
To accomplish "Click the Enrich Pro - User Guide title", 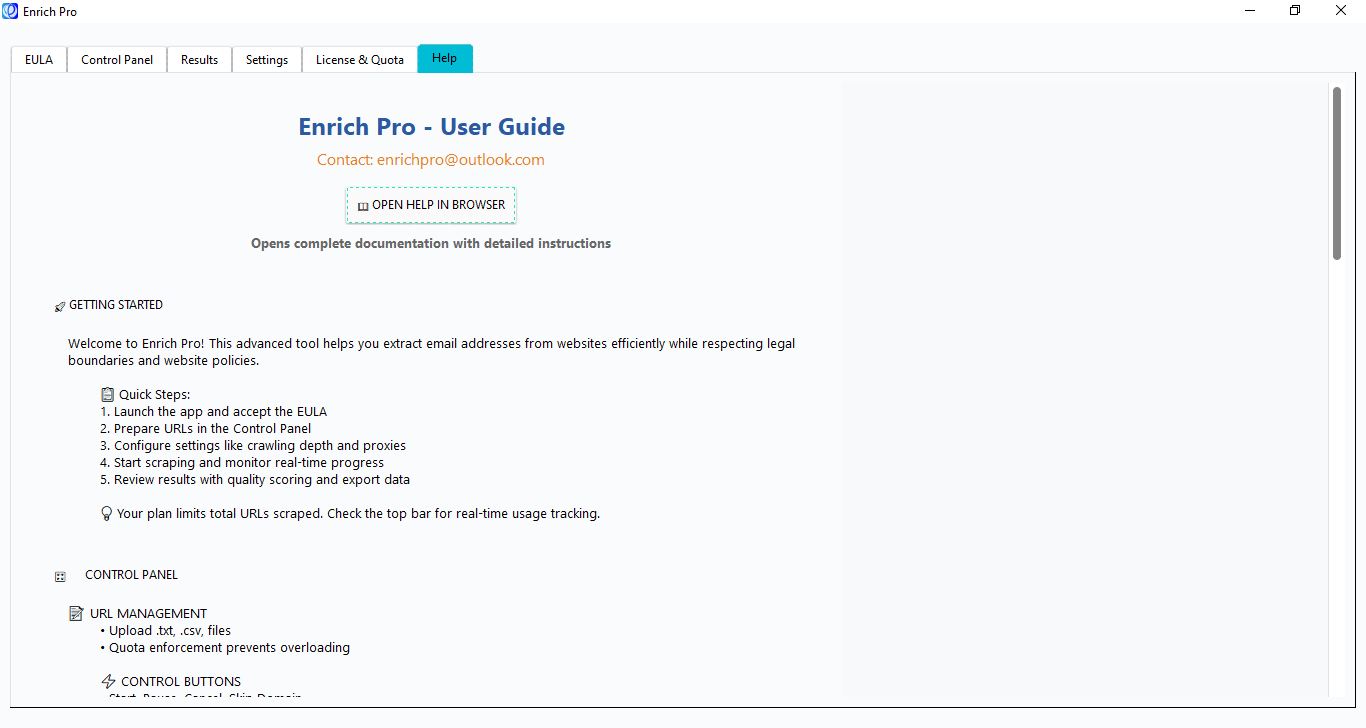I will click(x=432, y=127).
